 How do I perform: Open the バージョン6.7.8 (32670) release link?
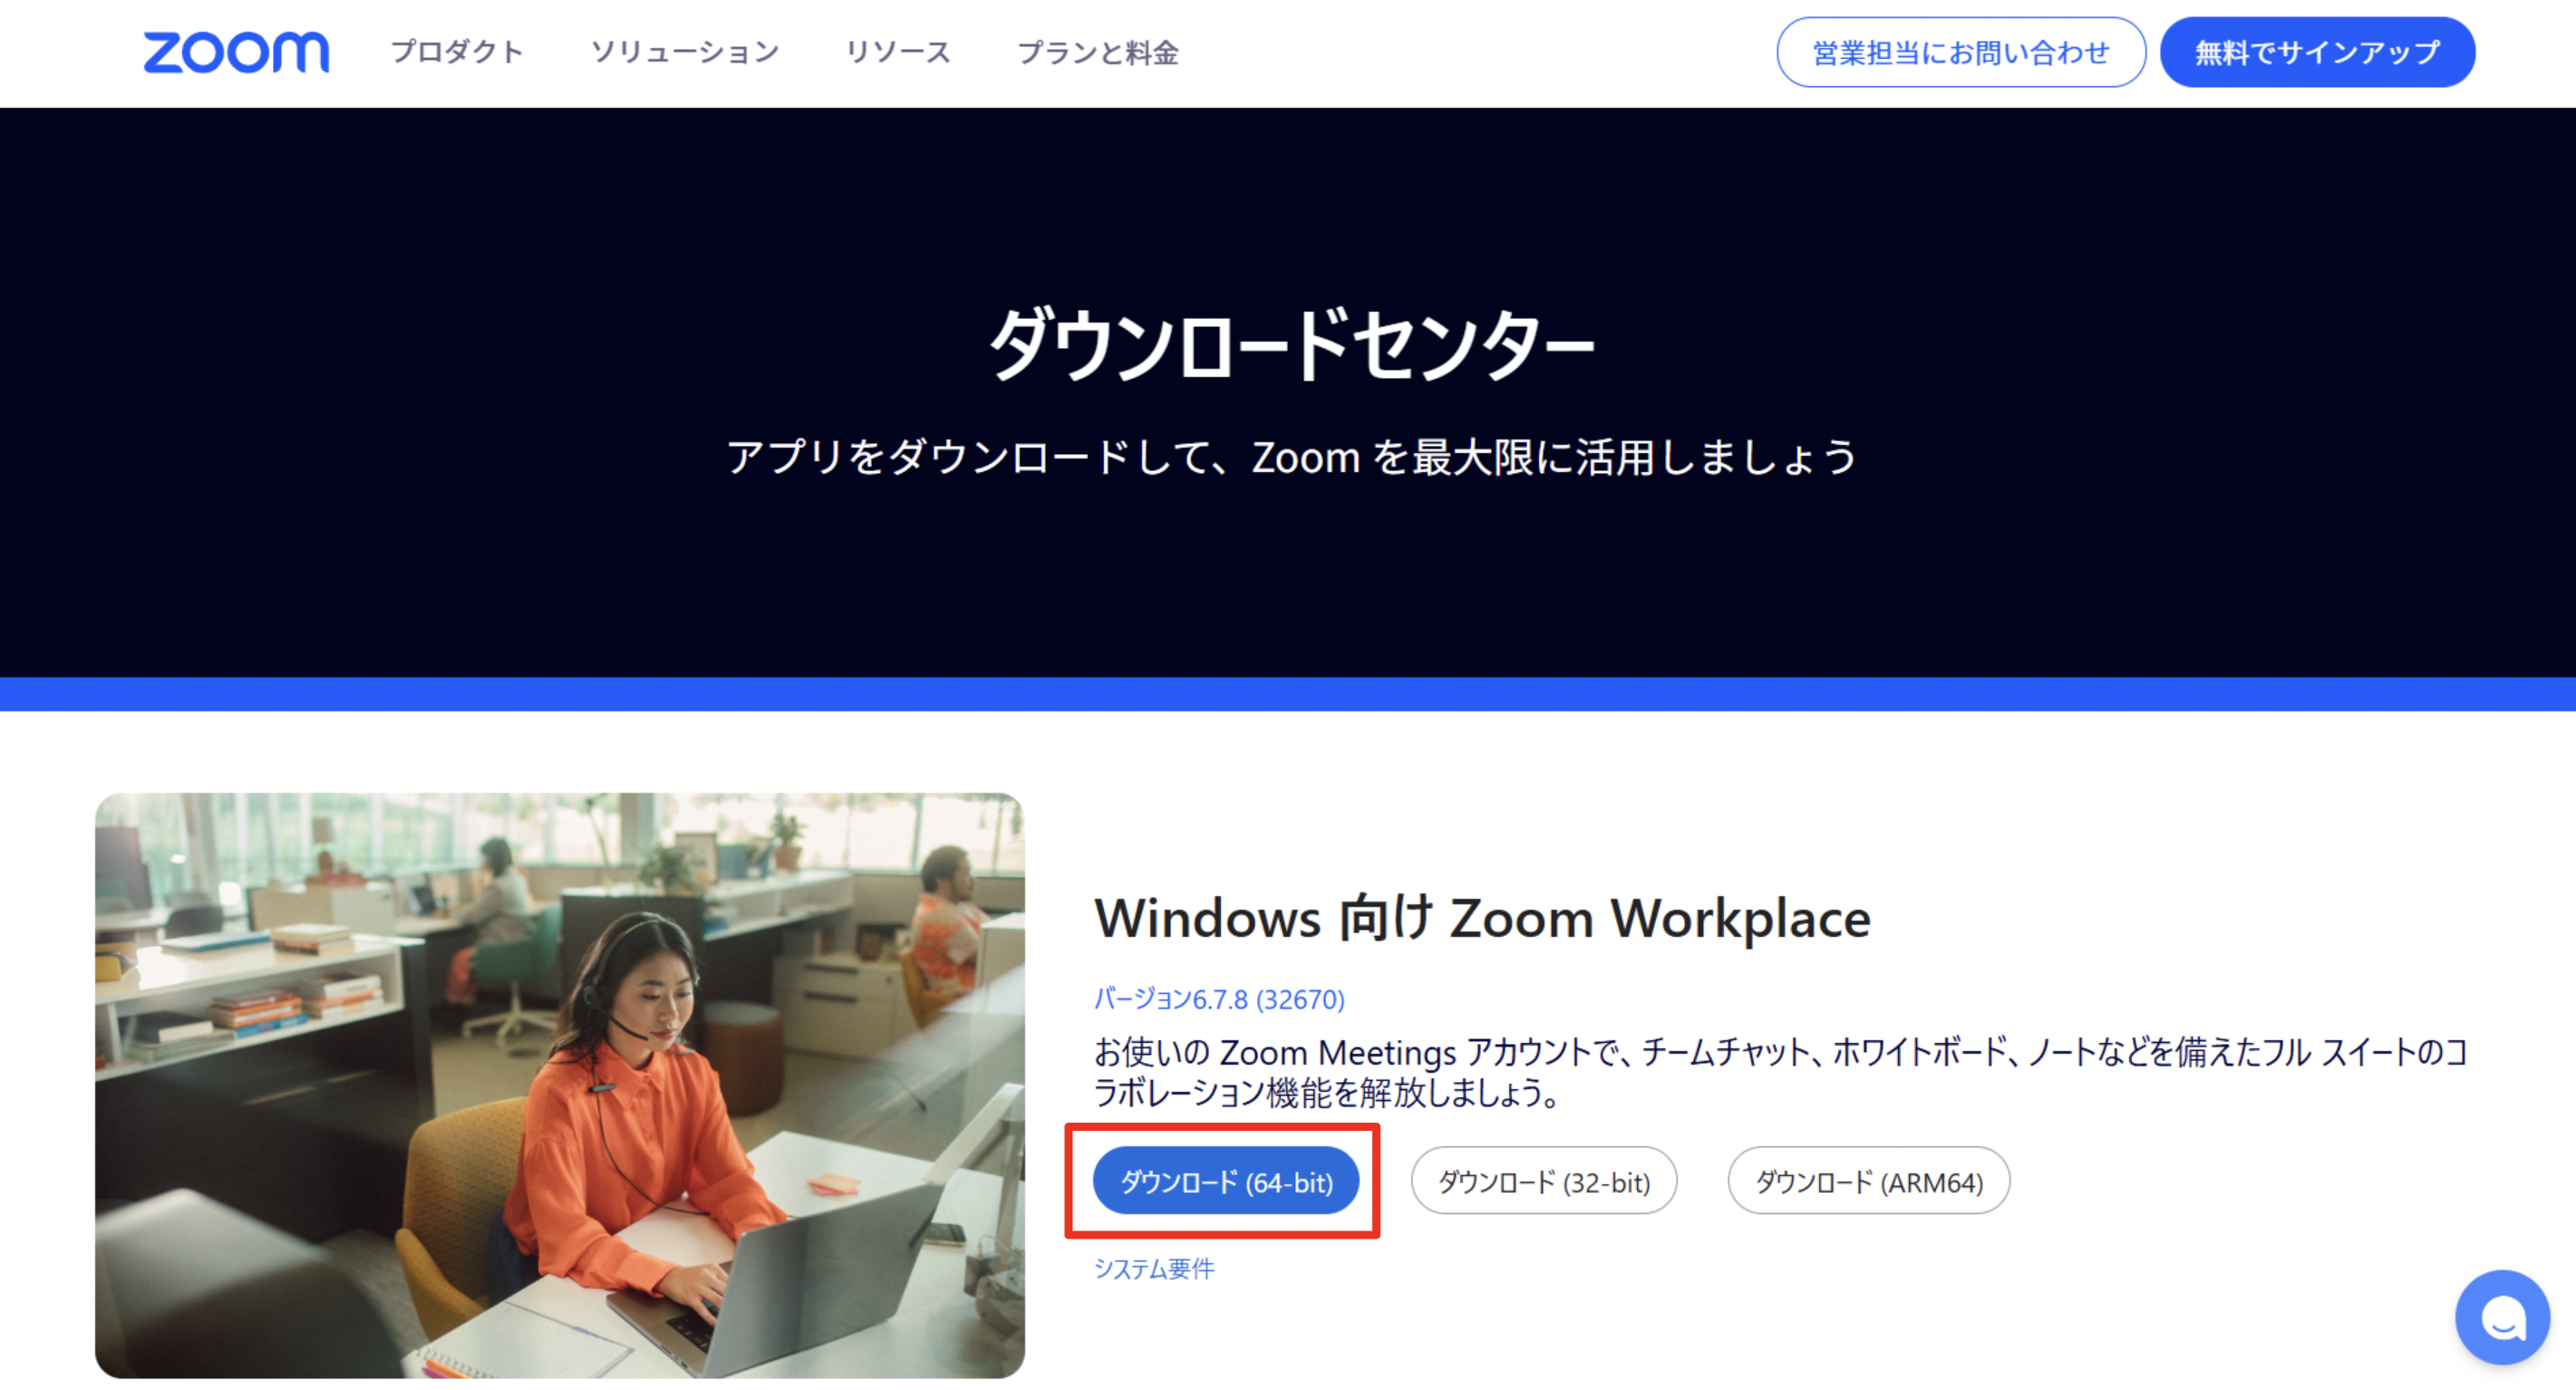point(1219,999)
